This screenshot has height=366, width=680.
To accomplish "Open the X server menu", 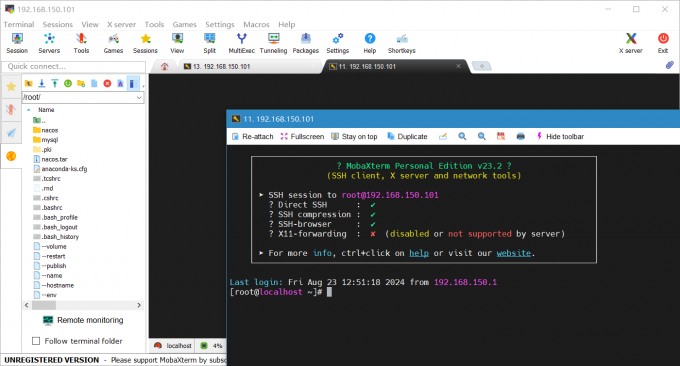I will coord(121,24).
